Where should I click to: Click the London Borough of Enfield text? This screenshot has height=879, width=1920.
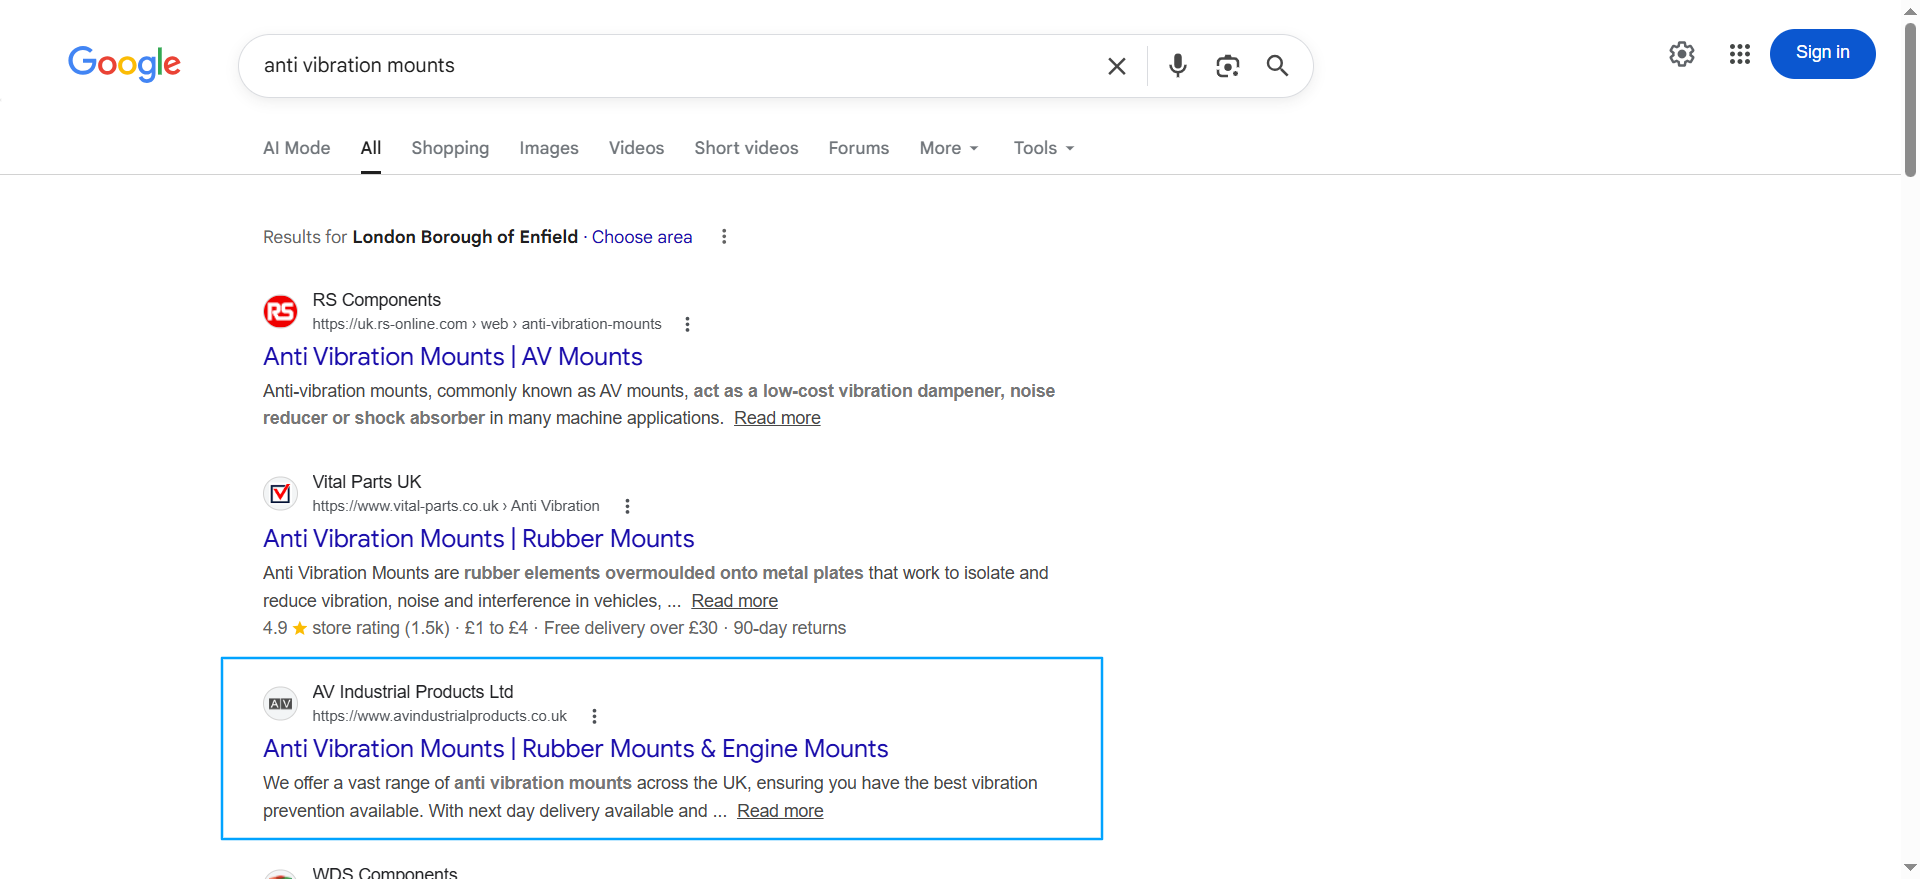(x=465, y=237)
